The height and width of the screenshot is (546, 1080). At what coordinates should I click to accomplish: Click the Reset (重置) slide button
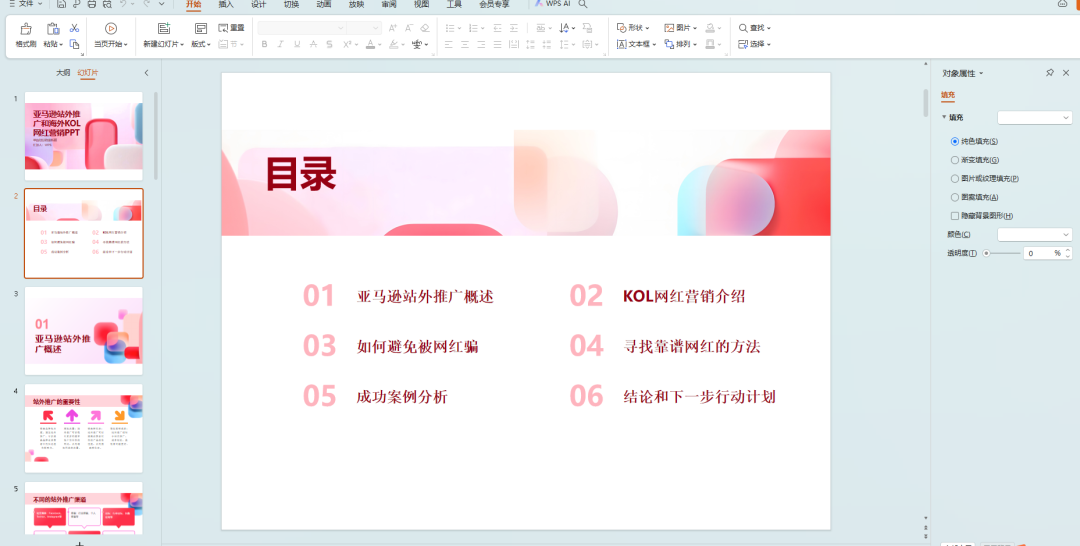[x=231, y=28]
